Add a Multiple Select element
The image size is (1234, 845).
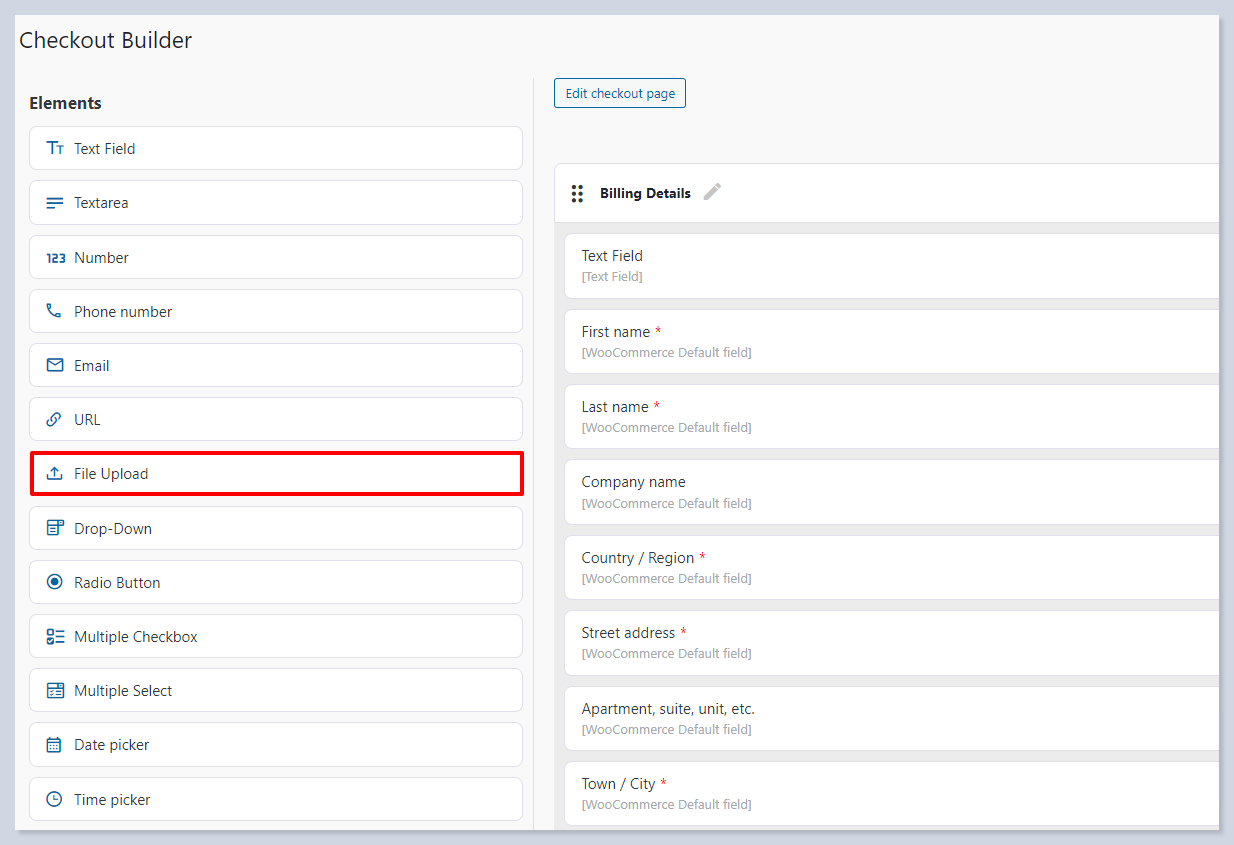point(275,690)
